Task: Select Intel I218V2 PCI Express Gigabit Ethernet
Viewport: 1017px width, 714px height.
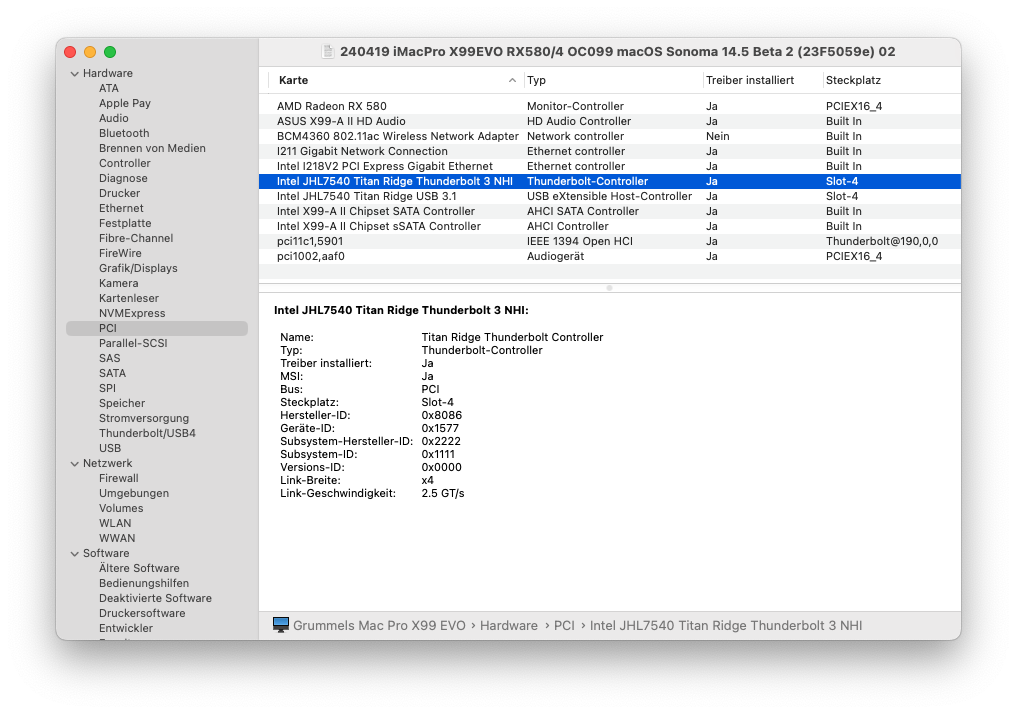Action: pos(610,166)
